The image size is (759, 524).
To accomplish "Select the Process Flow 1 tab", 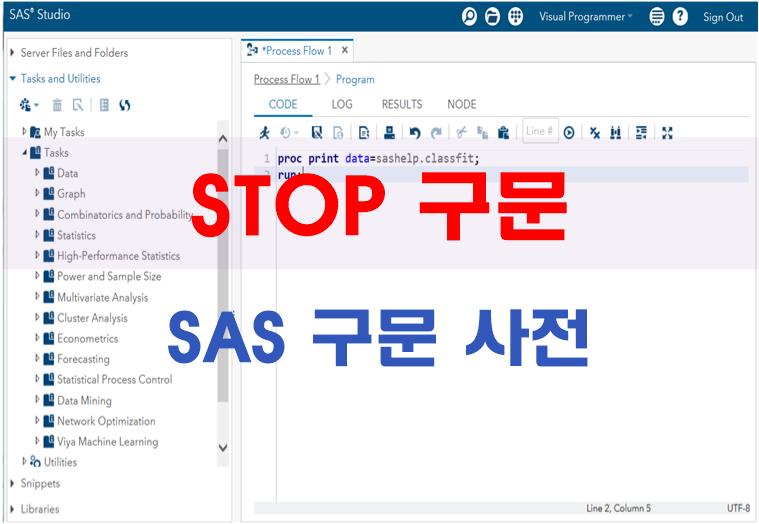I will pos(296,50).
